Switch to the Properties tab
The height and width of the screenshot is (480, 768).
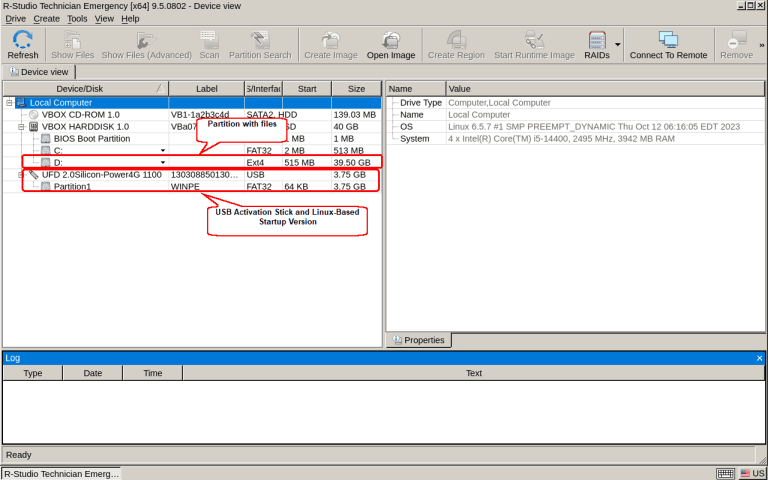418,340
